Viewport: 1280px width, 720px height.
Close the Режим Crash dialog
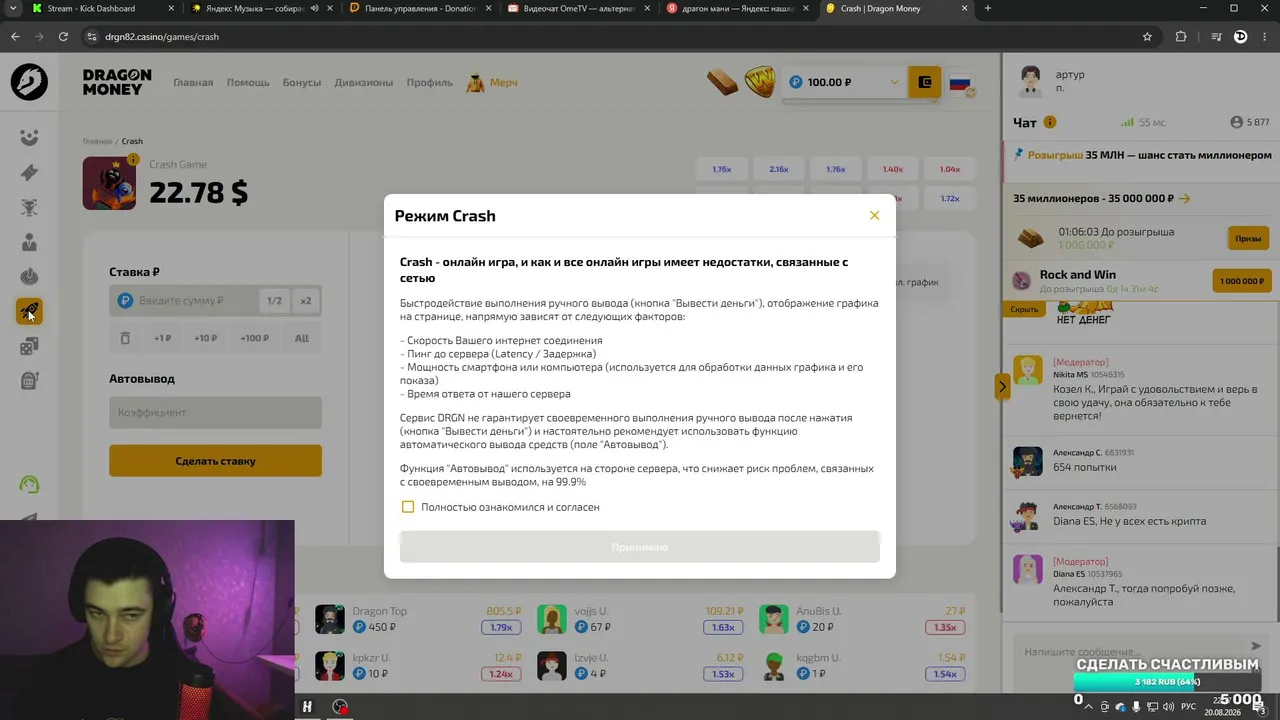click(874, 215)
